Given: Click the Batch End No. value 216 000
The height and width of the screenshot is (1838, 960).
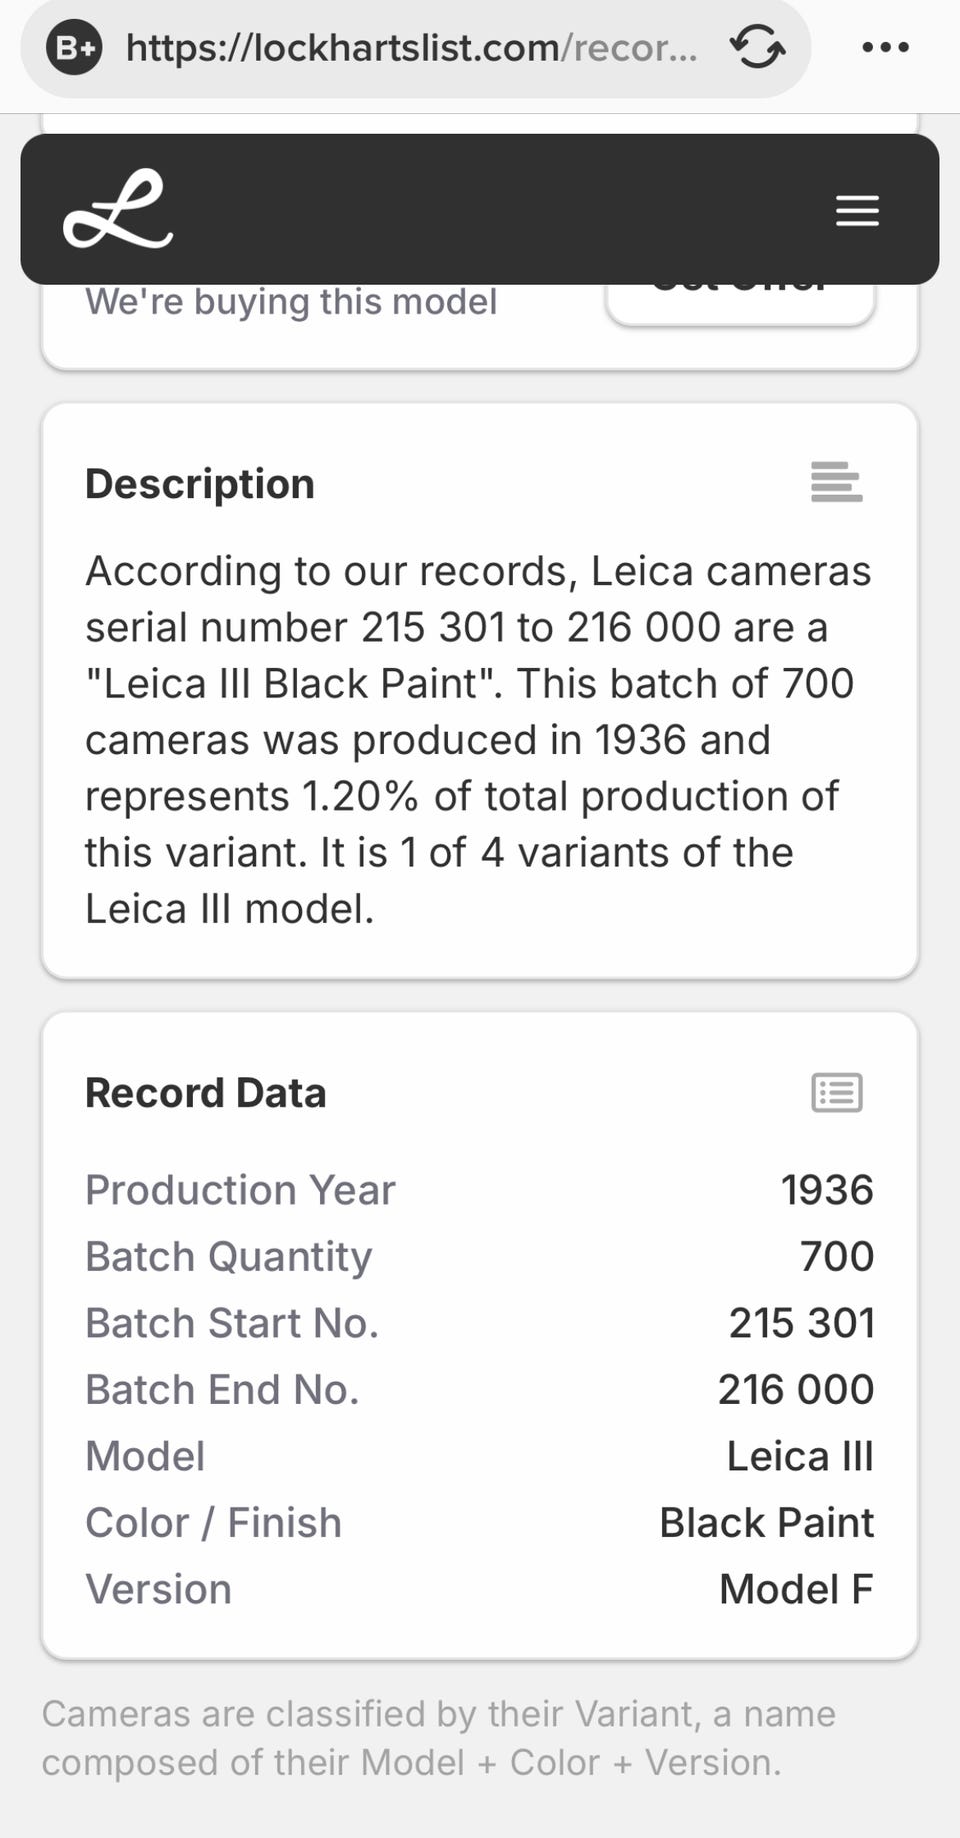Looking at the screenshot, I should (796, 1389).
